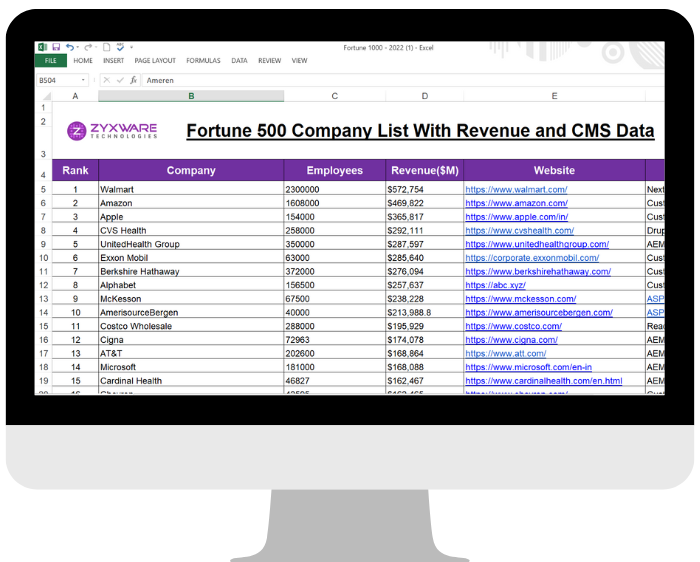This screenshot has width=700, height=562.
Task: Select column C header
Action: 334,96
